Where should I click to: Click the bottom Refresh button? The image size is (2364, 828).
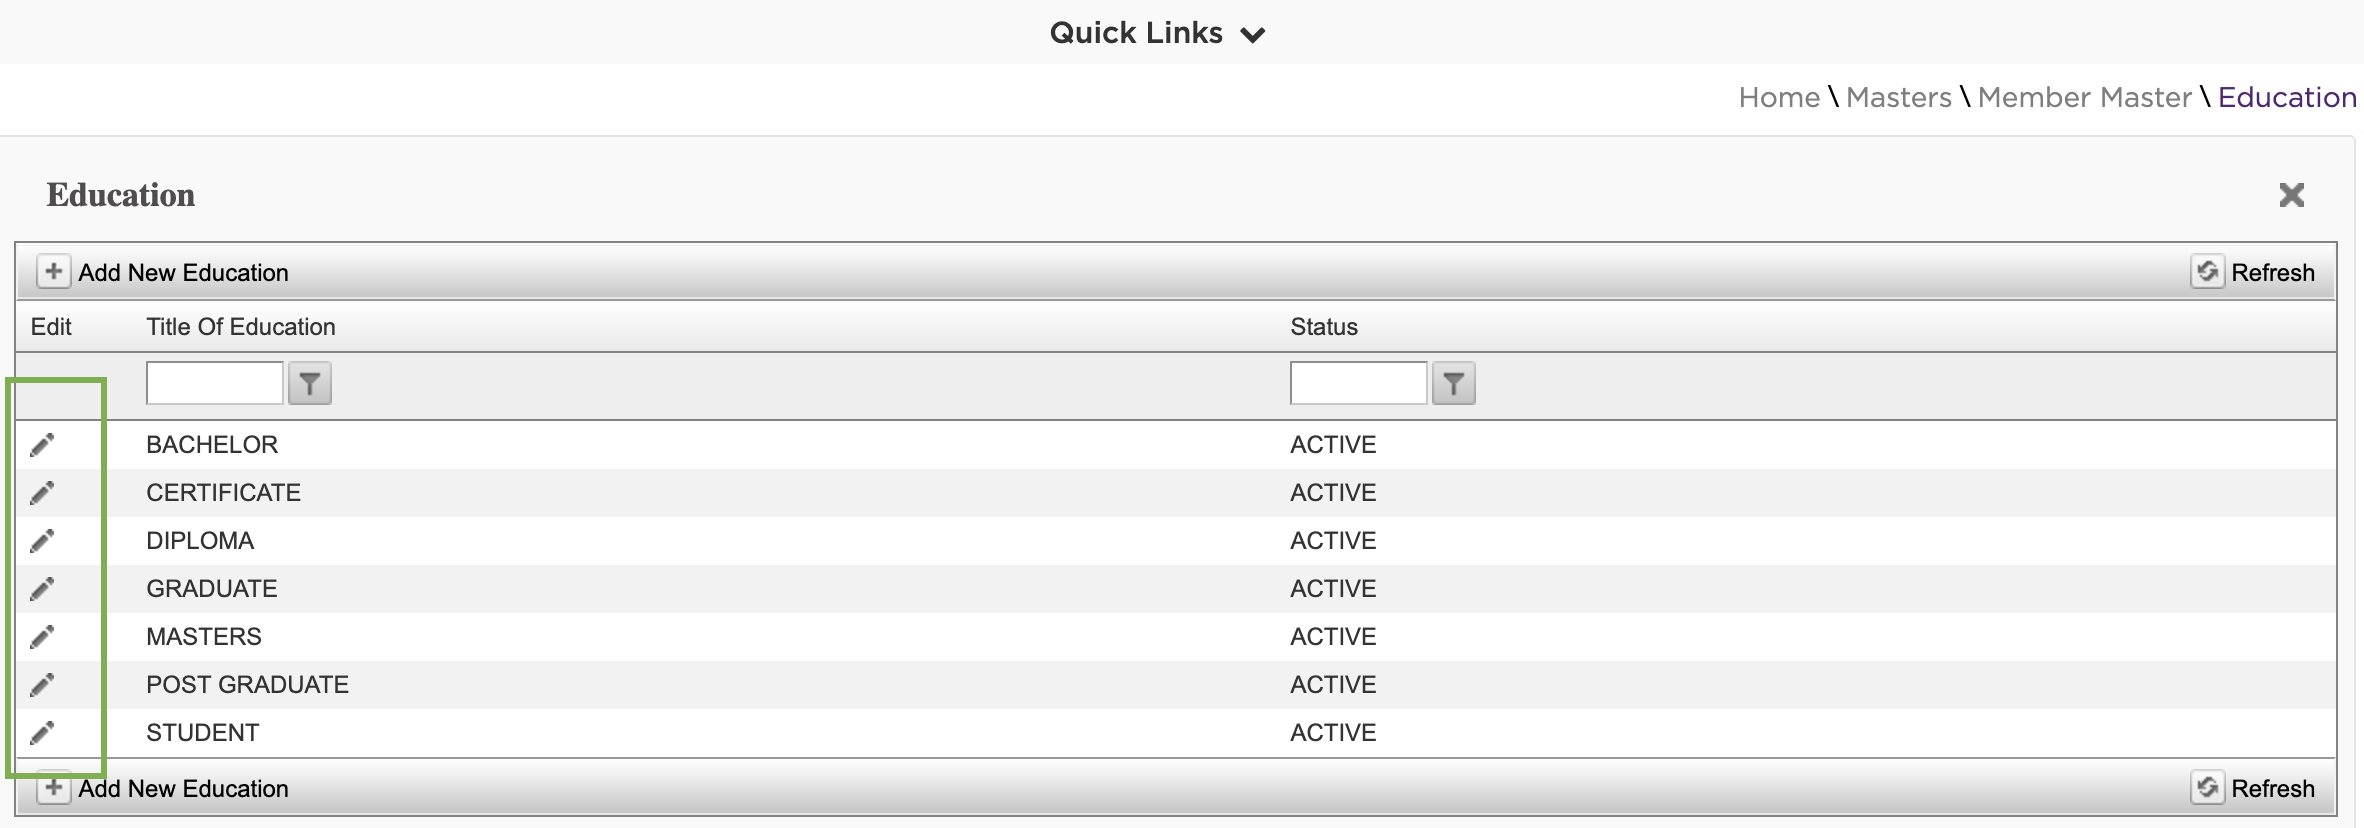coord(2253,788)
